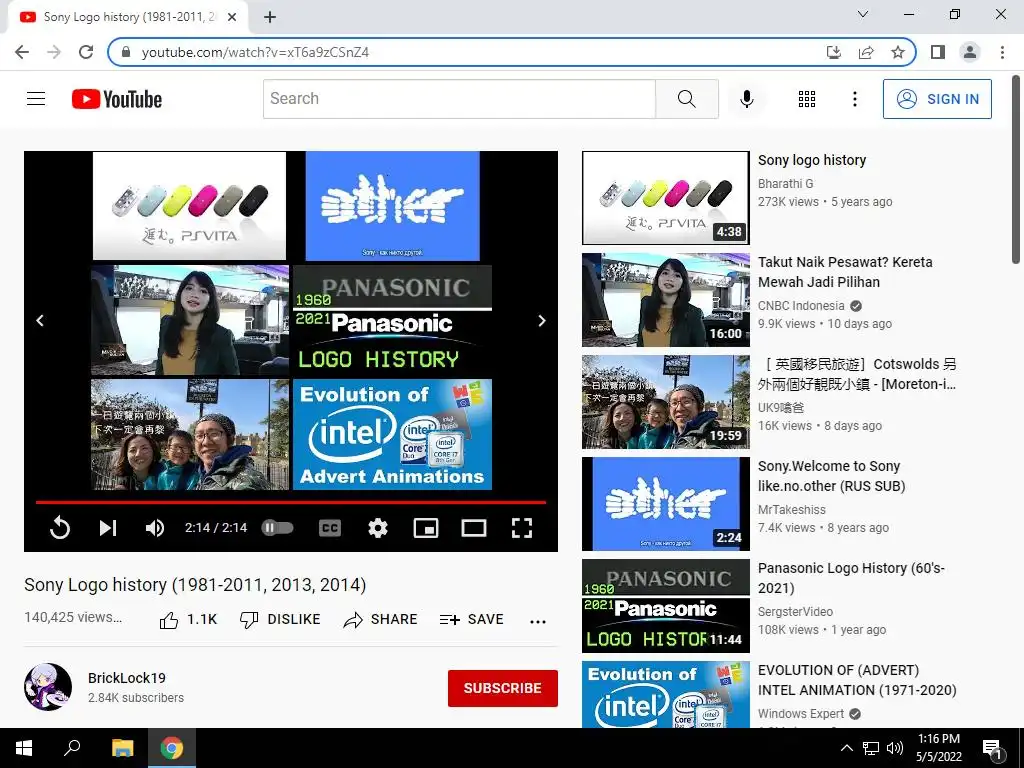Open BrickLock19 channel name link
Image resolution: width=1024 pixels, height=768 pixels.
tap(127, 678)
